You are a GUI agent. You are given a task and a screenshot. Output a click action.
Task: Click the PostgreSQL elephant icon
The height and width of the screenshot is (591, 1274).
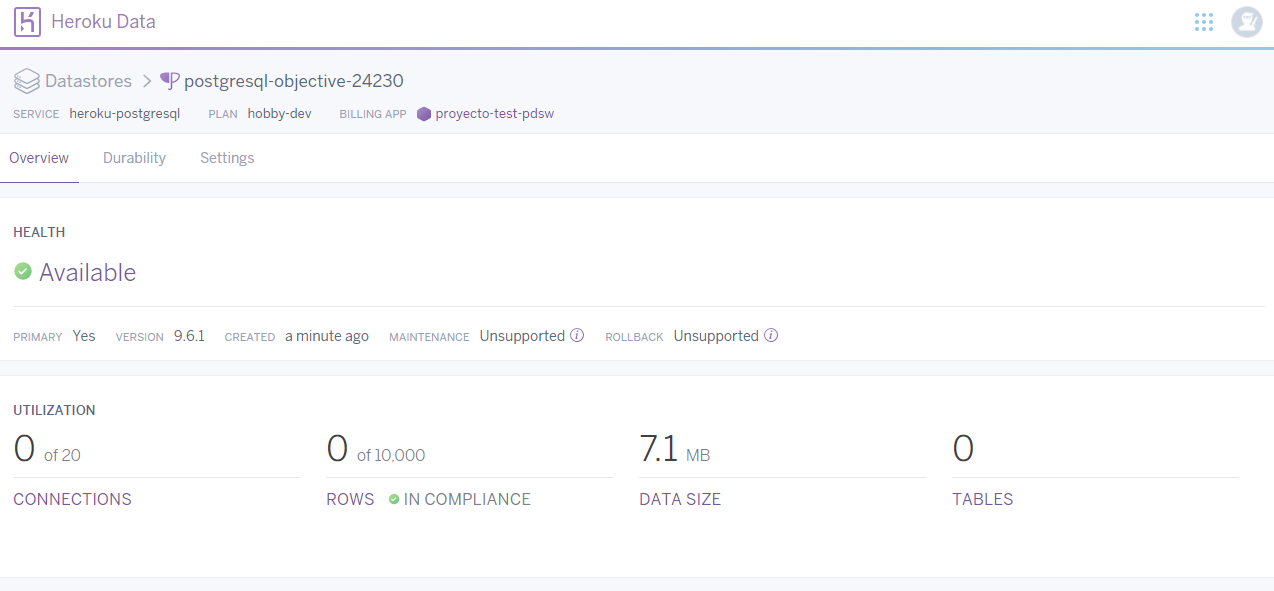pos(170,81)
